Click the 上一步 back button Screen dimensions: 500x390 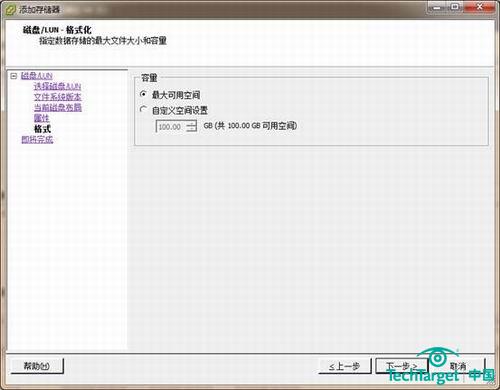[345, 366]
